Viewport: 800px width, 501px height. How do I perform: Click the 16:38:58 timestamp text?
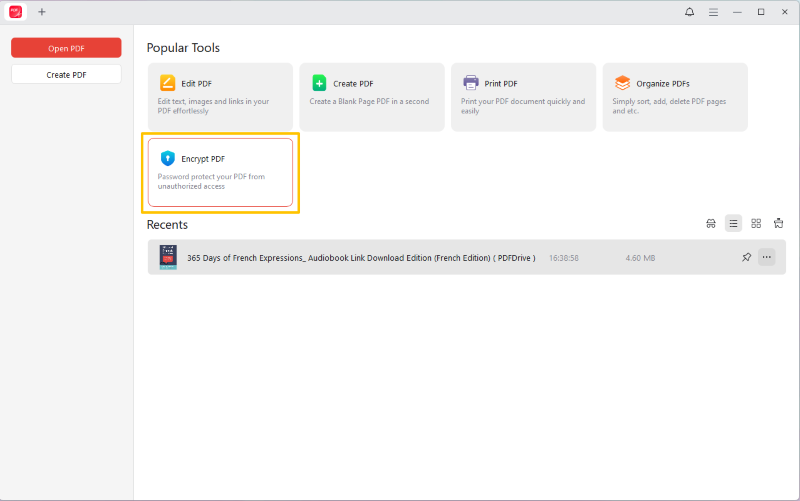coord(564,258)
